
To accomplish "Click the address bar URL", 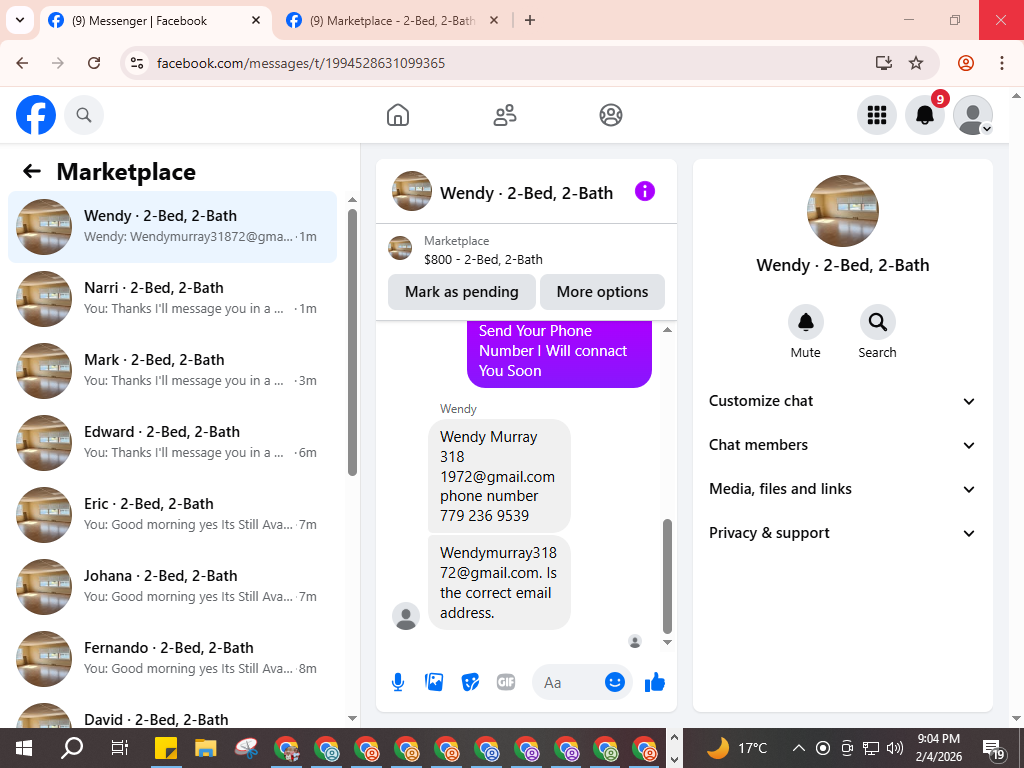I will click(x=301, y=63).
